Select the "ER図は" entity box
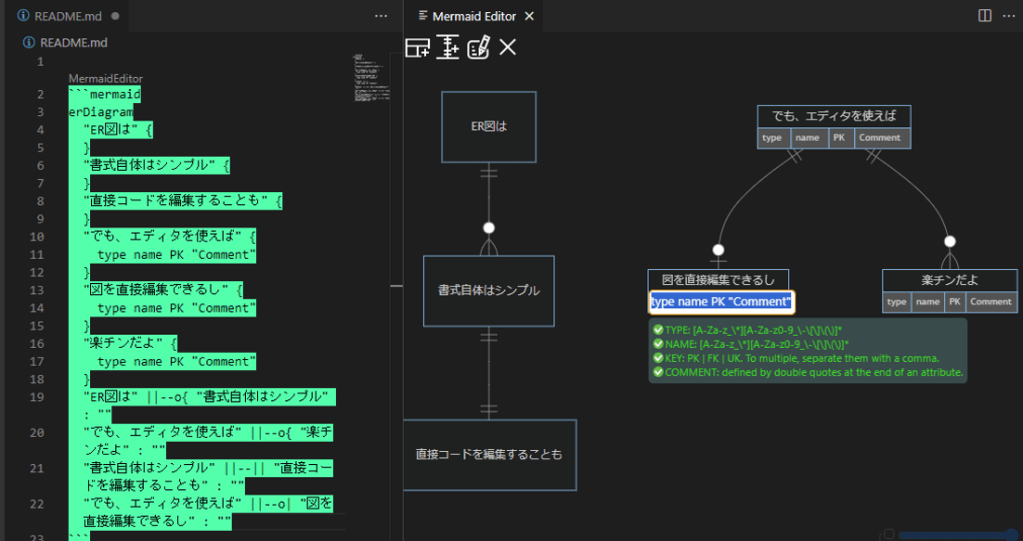 pyautogui.click(x=489, y=127)
